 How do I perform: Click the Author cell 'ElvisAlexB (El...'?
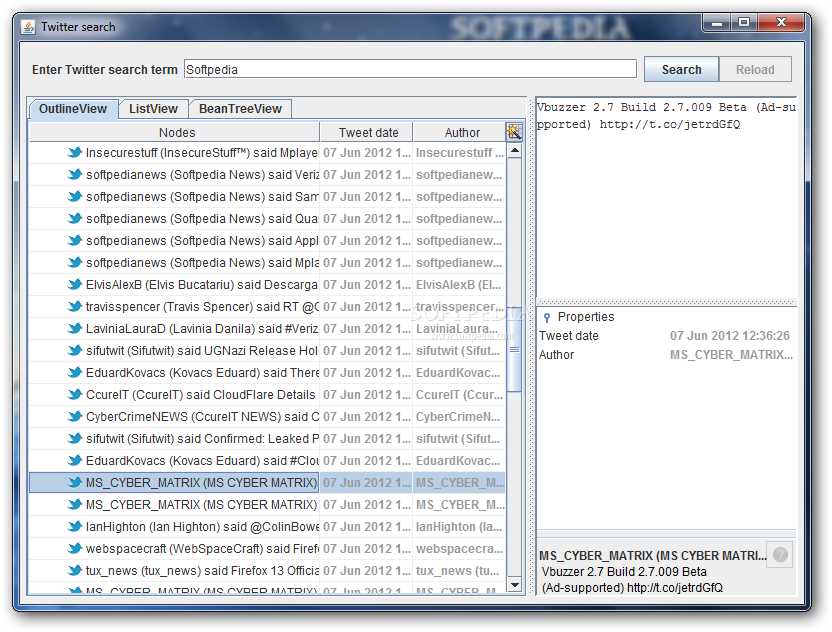pyautogui.click(x=459, y=284)
